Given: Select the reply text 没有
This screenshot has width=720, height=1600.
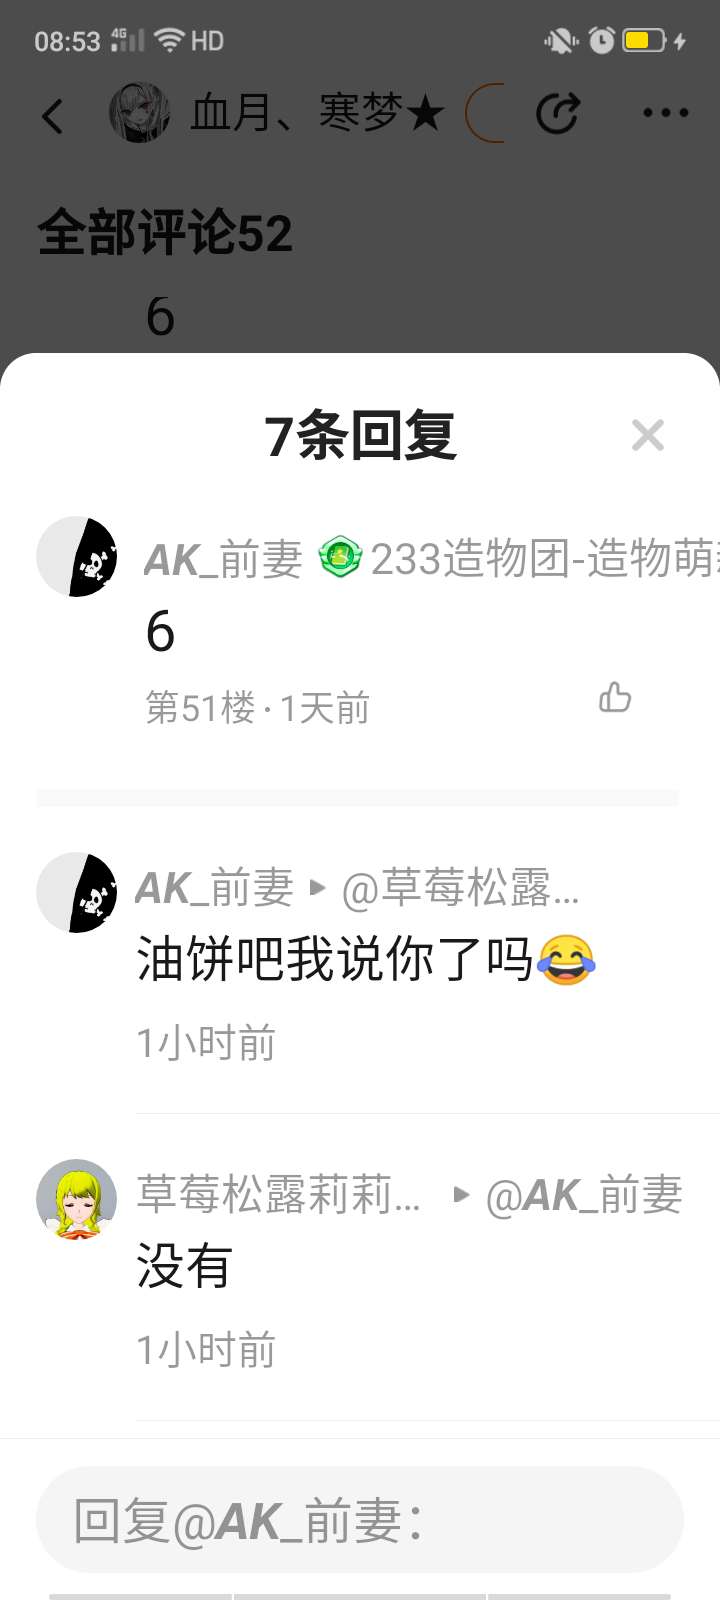Looking at the screenshot, I should pyautogui.click(x=185, y=1266).
